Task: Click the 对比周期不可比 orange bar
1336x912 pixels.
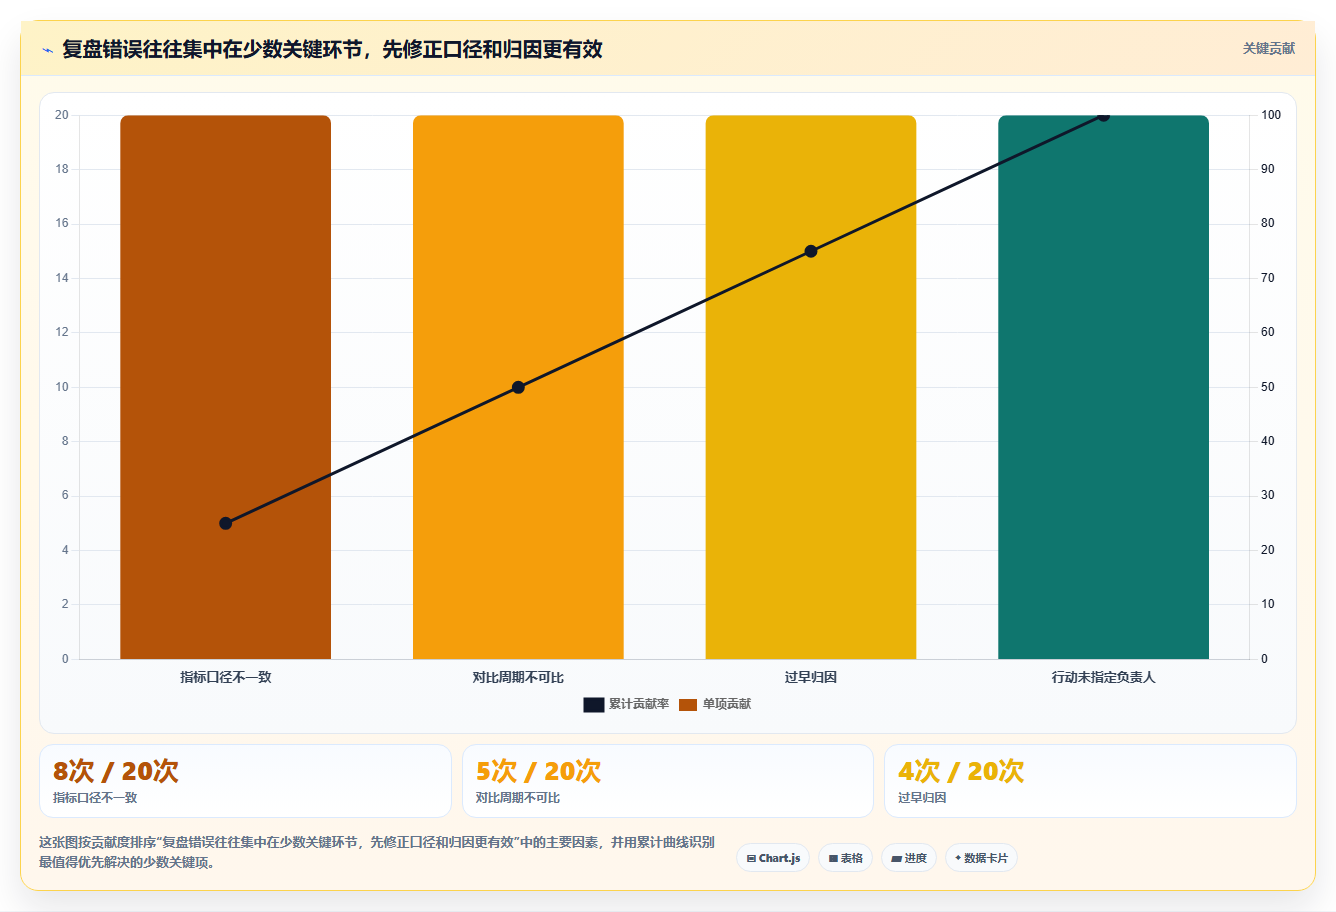Action: point(518,387)
